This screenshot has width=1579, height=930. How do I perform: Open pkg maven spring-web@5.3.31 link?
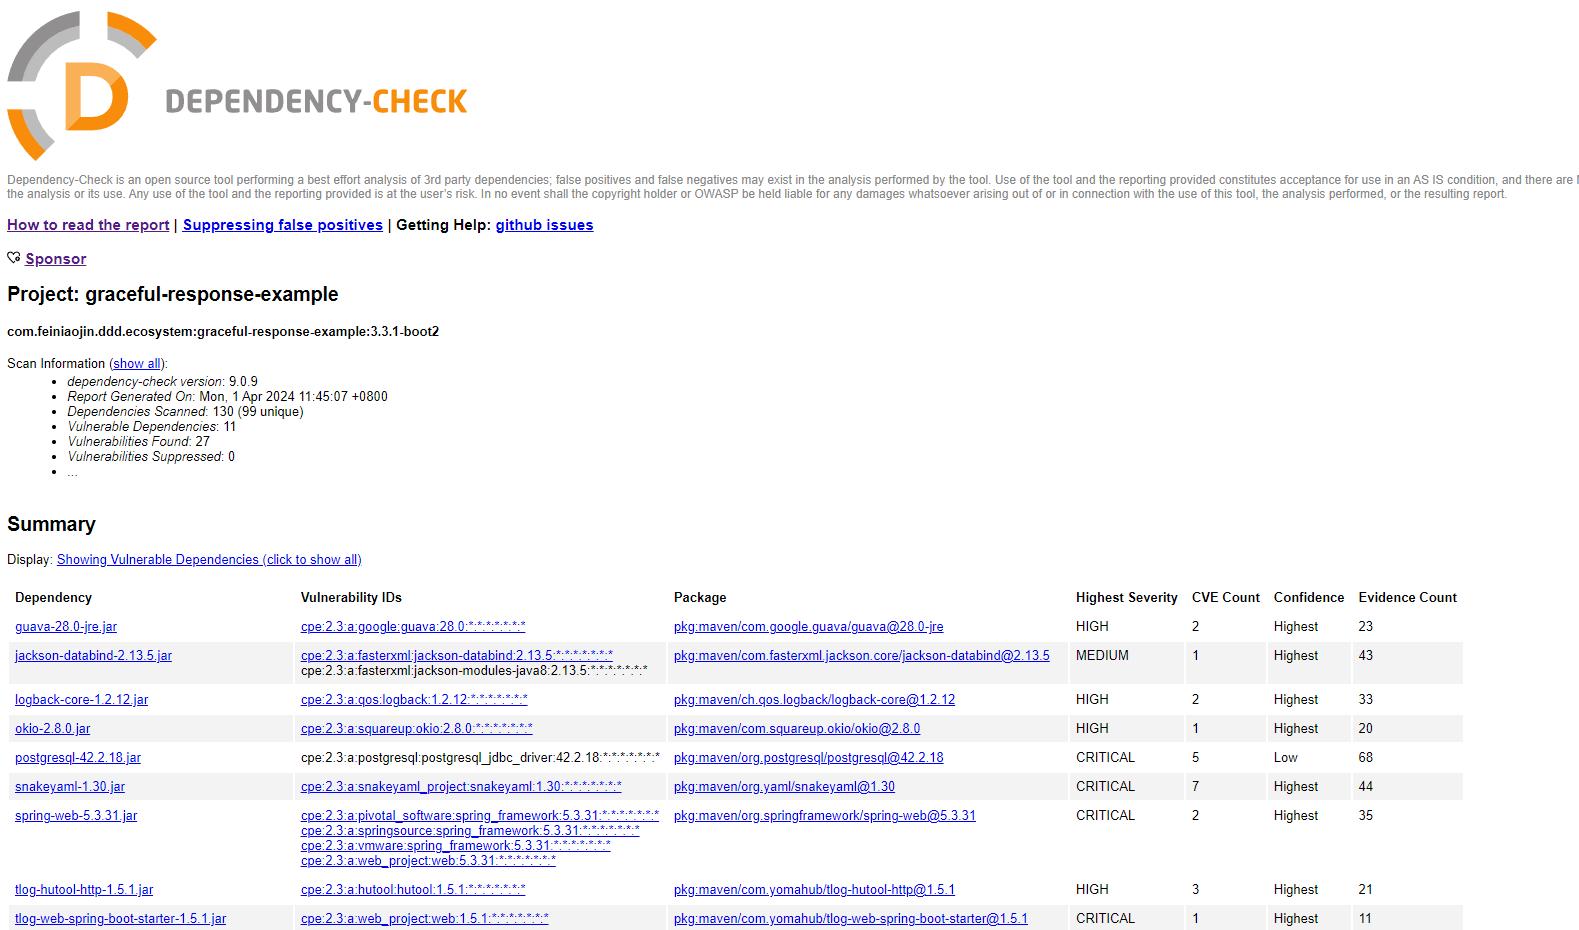coord(825,816)
